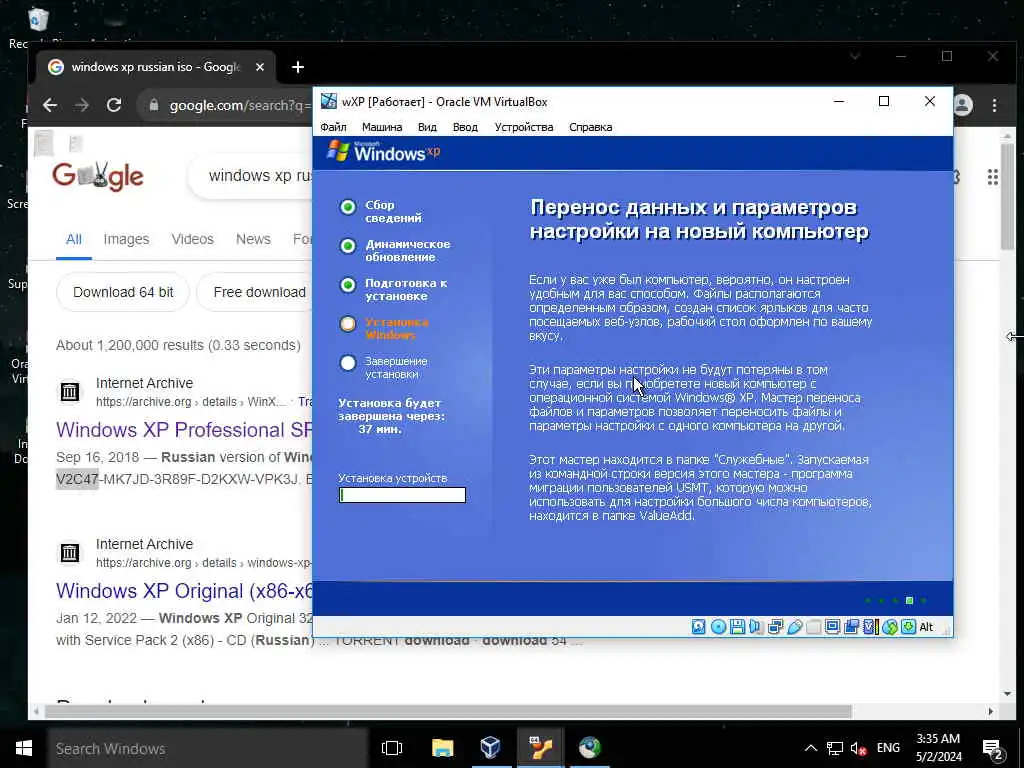Switch to the News search tab
Screen dimensions: 1024x768
tap(253, 239)
